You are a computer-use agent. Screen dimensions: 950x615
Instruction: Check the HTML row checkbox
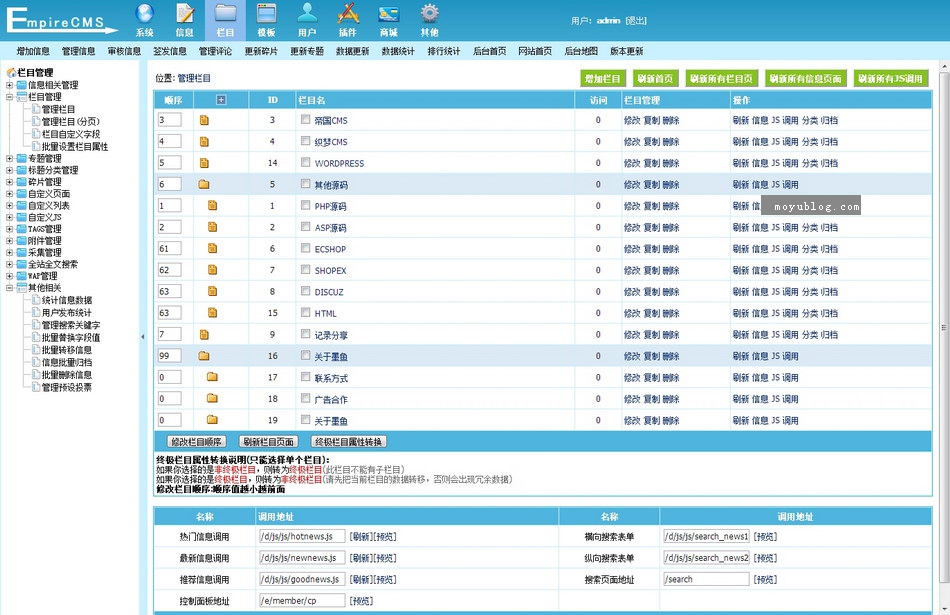point(305,312)
